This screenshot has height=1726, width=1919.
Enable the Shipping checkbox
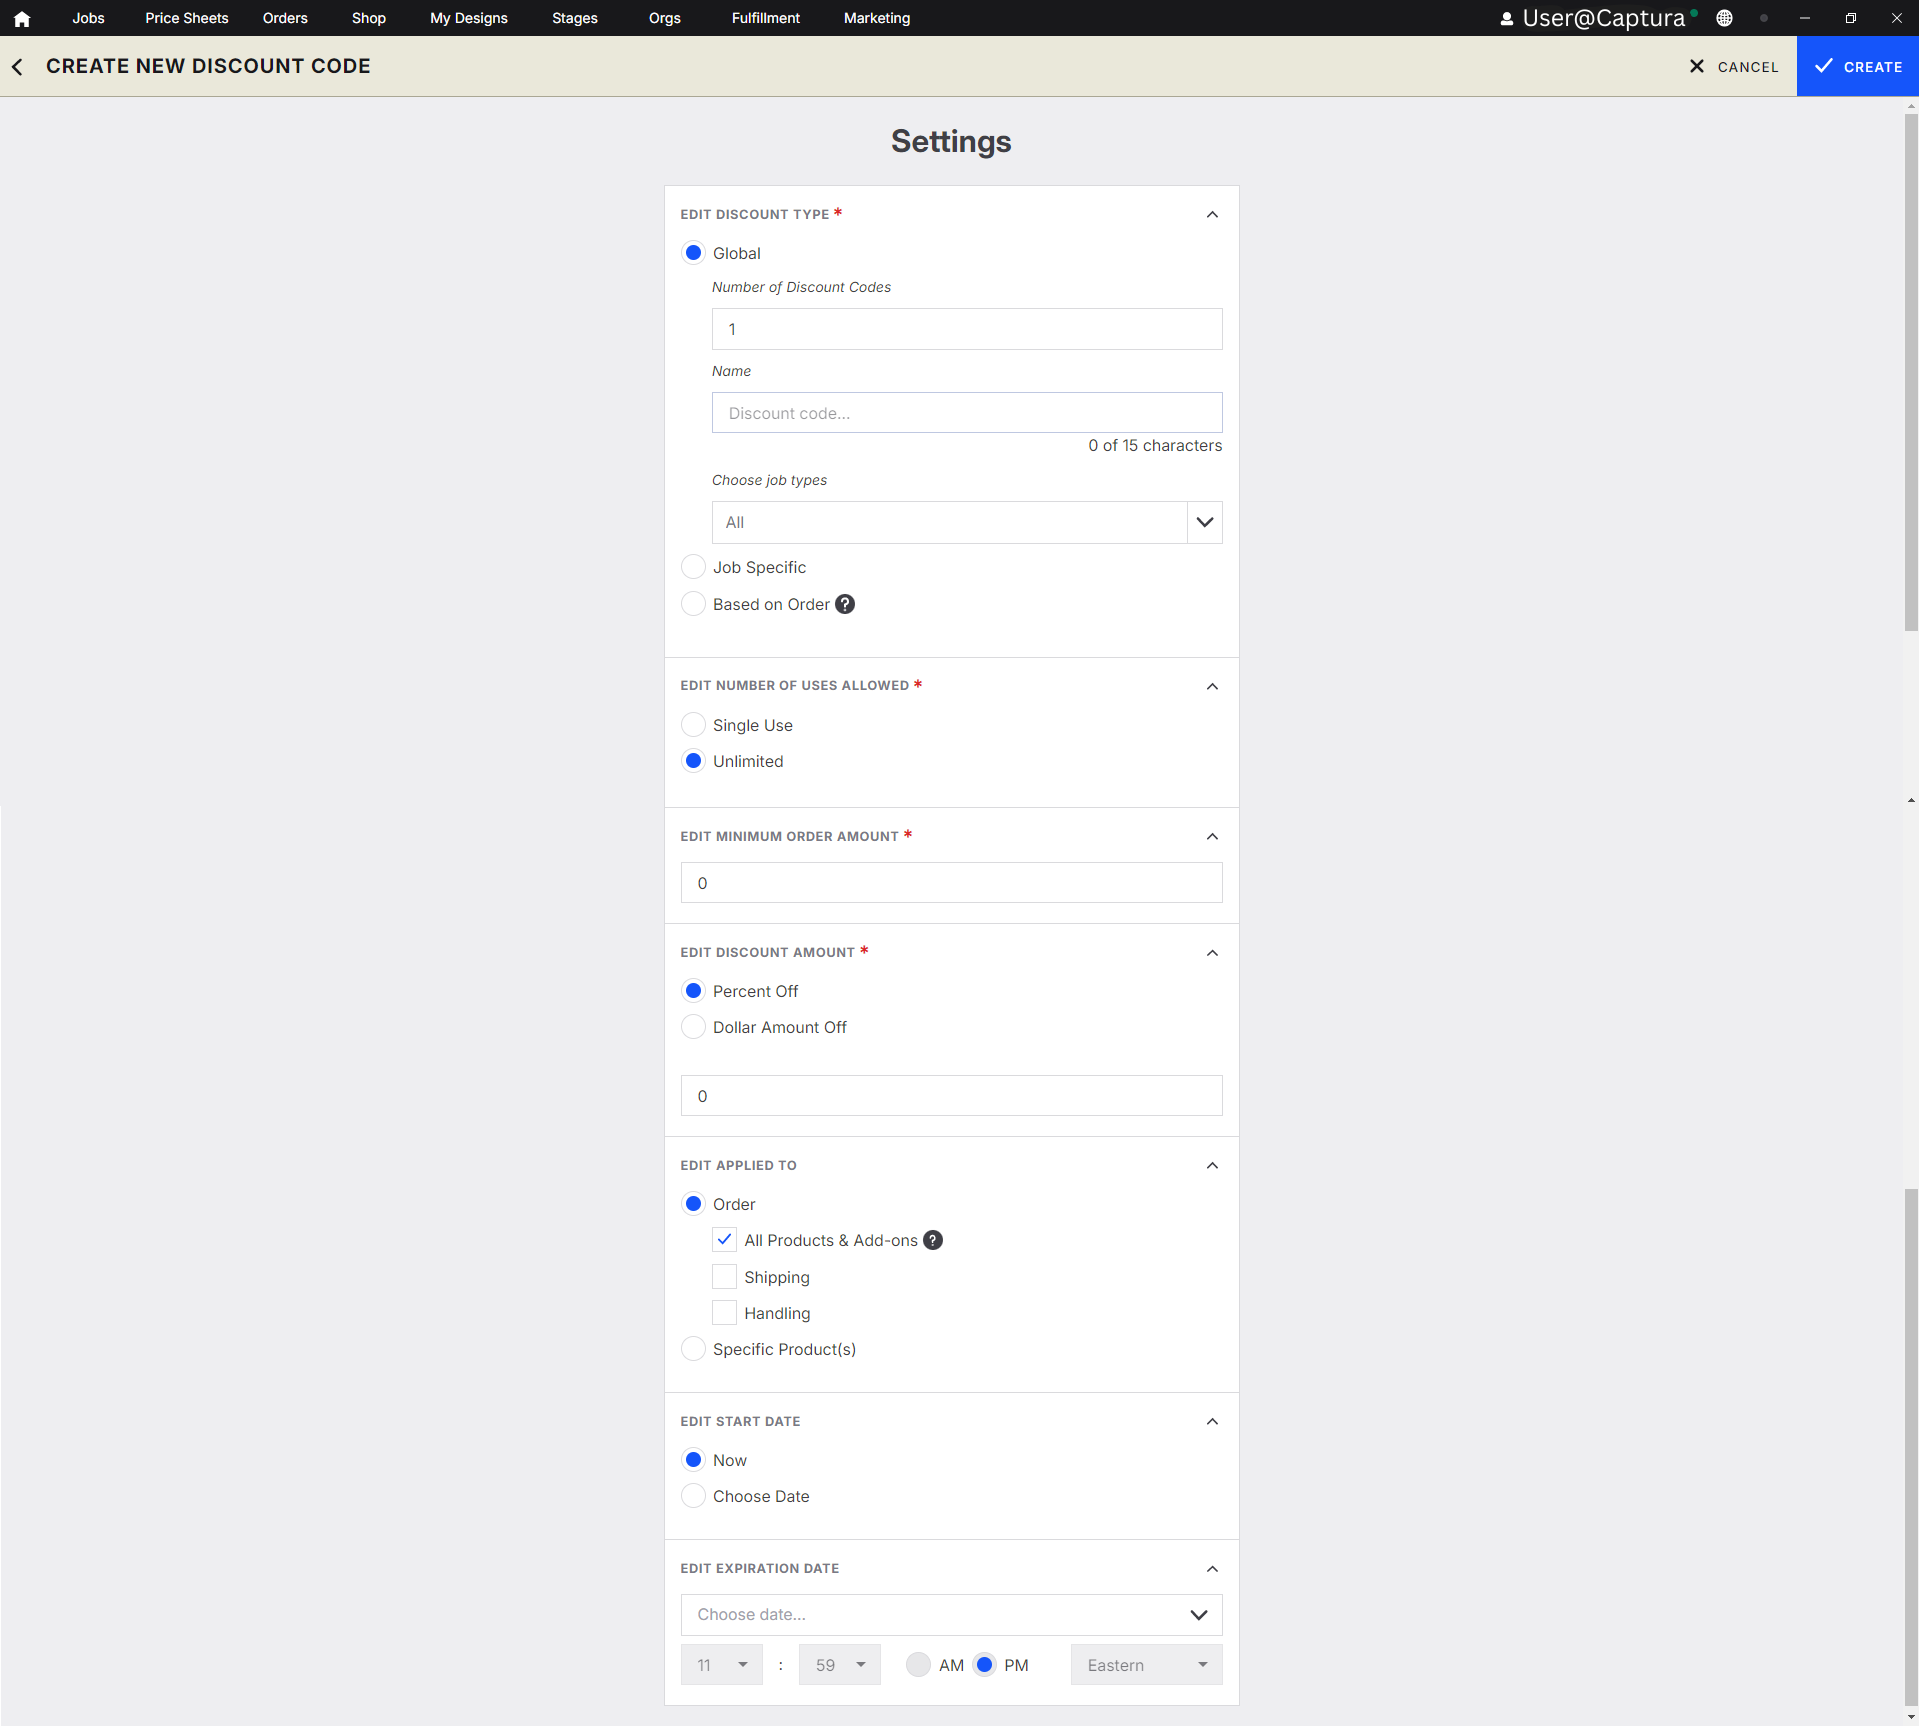pyautogui.click(x=724, y=1277)
